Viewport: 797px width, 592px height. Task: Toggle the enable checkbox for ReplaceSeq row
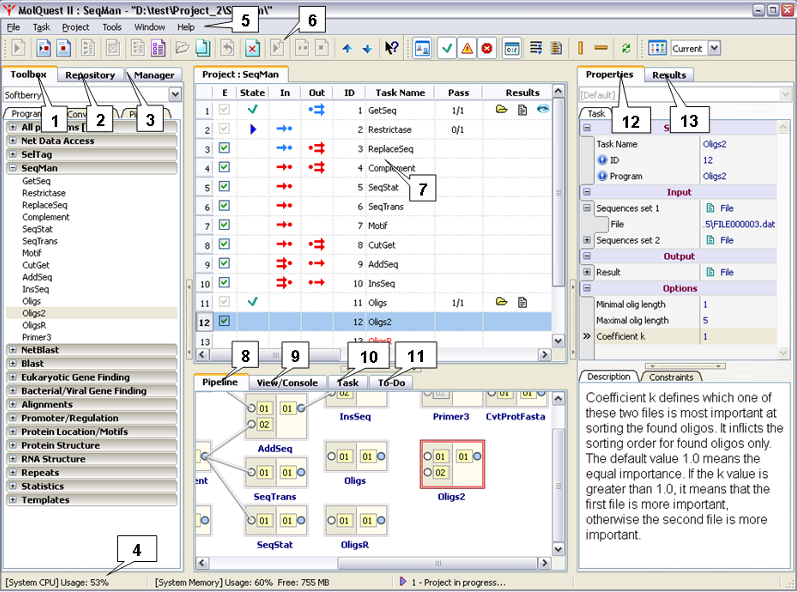(x=224, y=148)
